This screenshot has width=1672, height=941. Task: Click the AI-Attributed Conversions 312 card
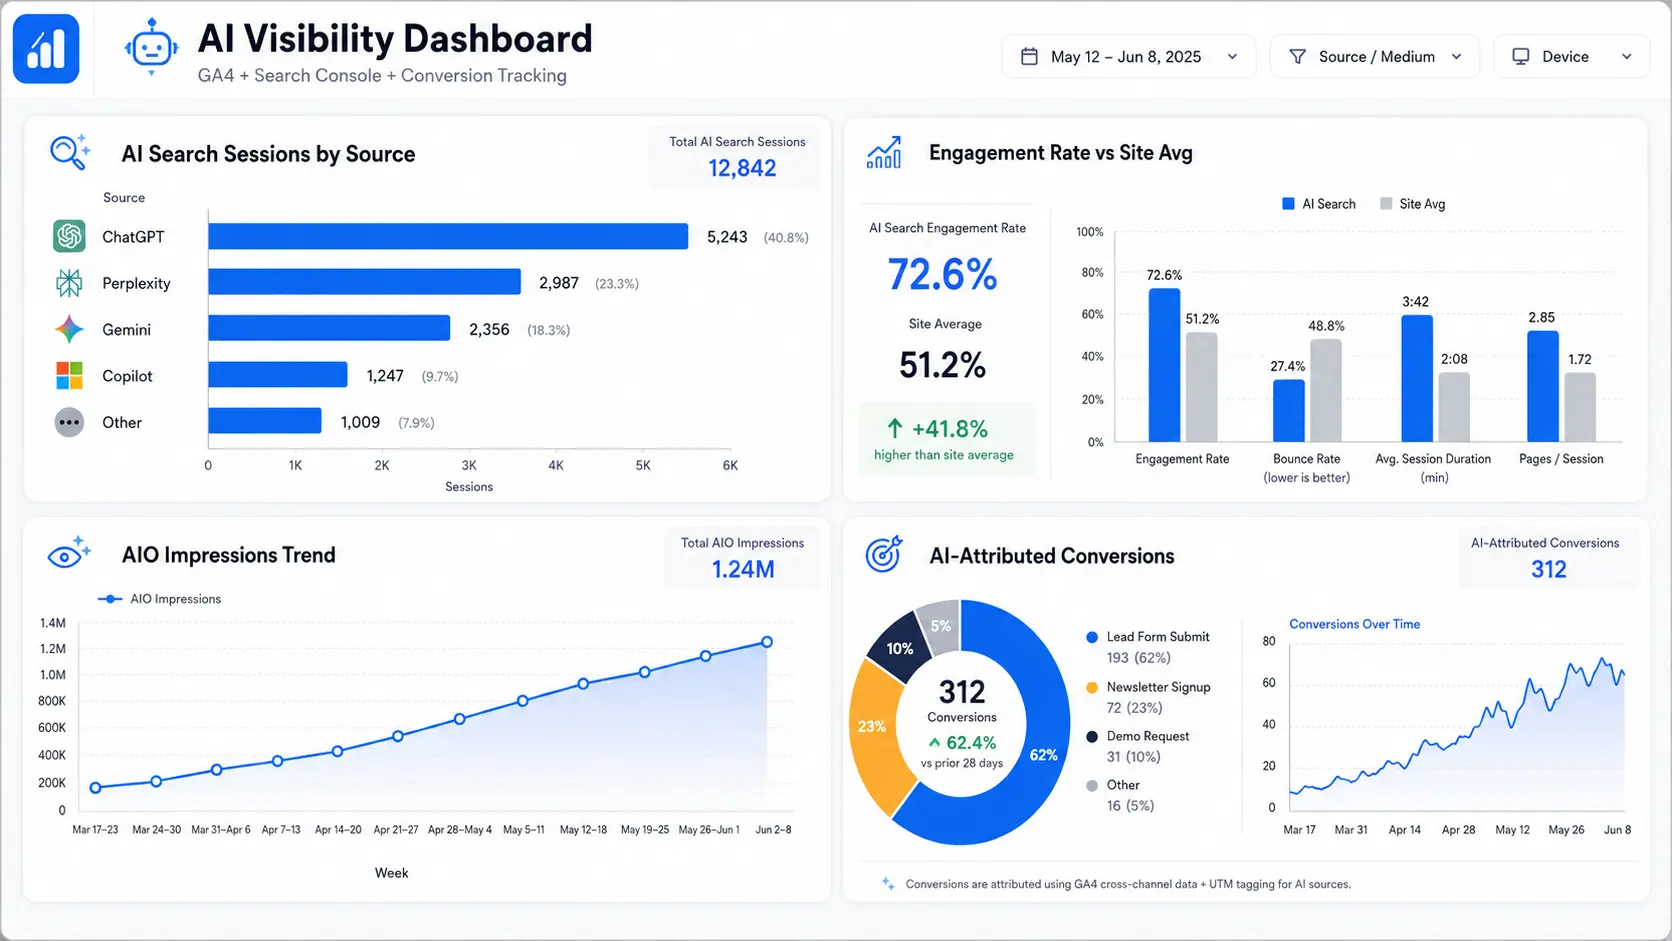point(1548,557)
